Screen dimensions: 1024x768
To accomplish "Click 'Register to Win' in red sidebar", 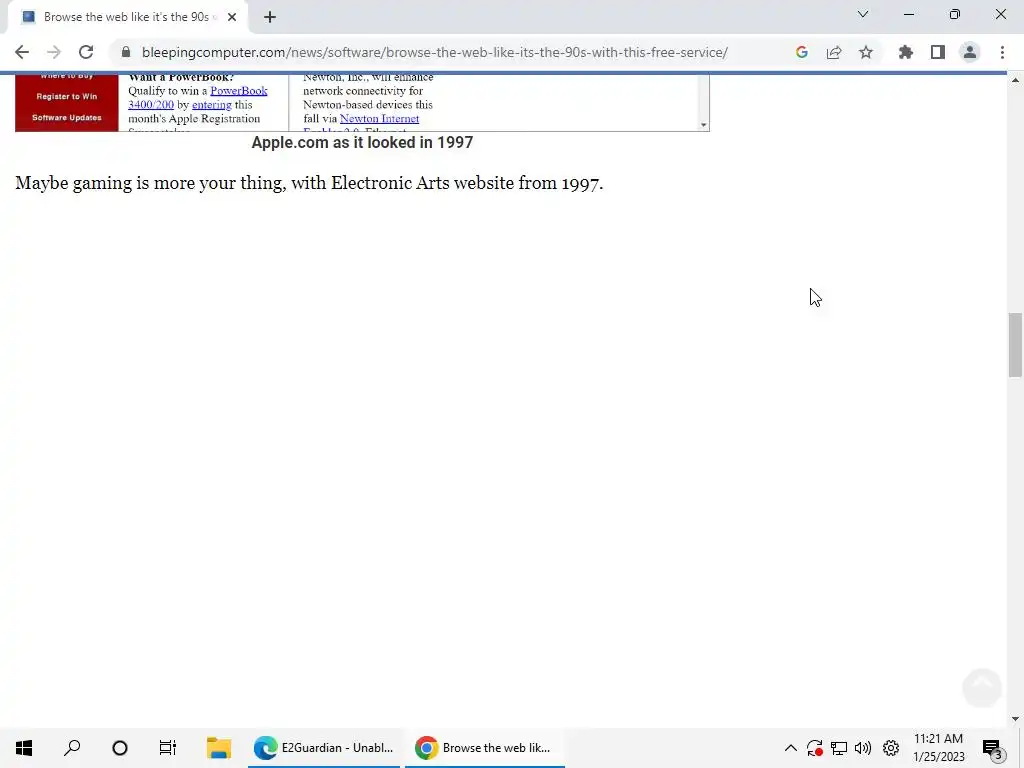I will [x=67, y=97].
